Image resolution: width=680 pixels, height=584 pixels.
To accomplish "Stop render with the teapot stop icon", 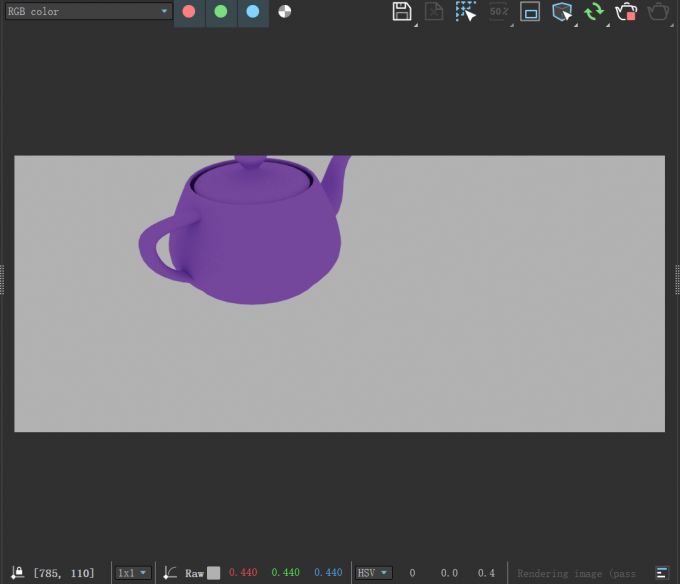I will (x=626, y=12).
